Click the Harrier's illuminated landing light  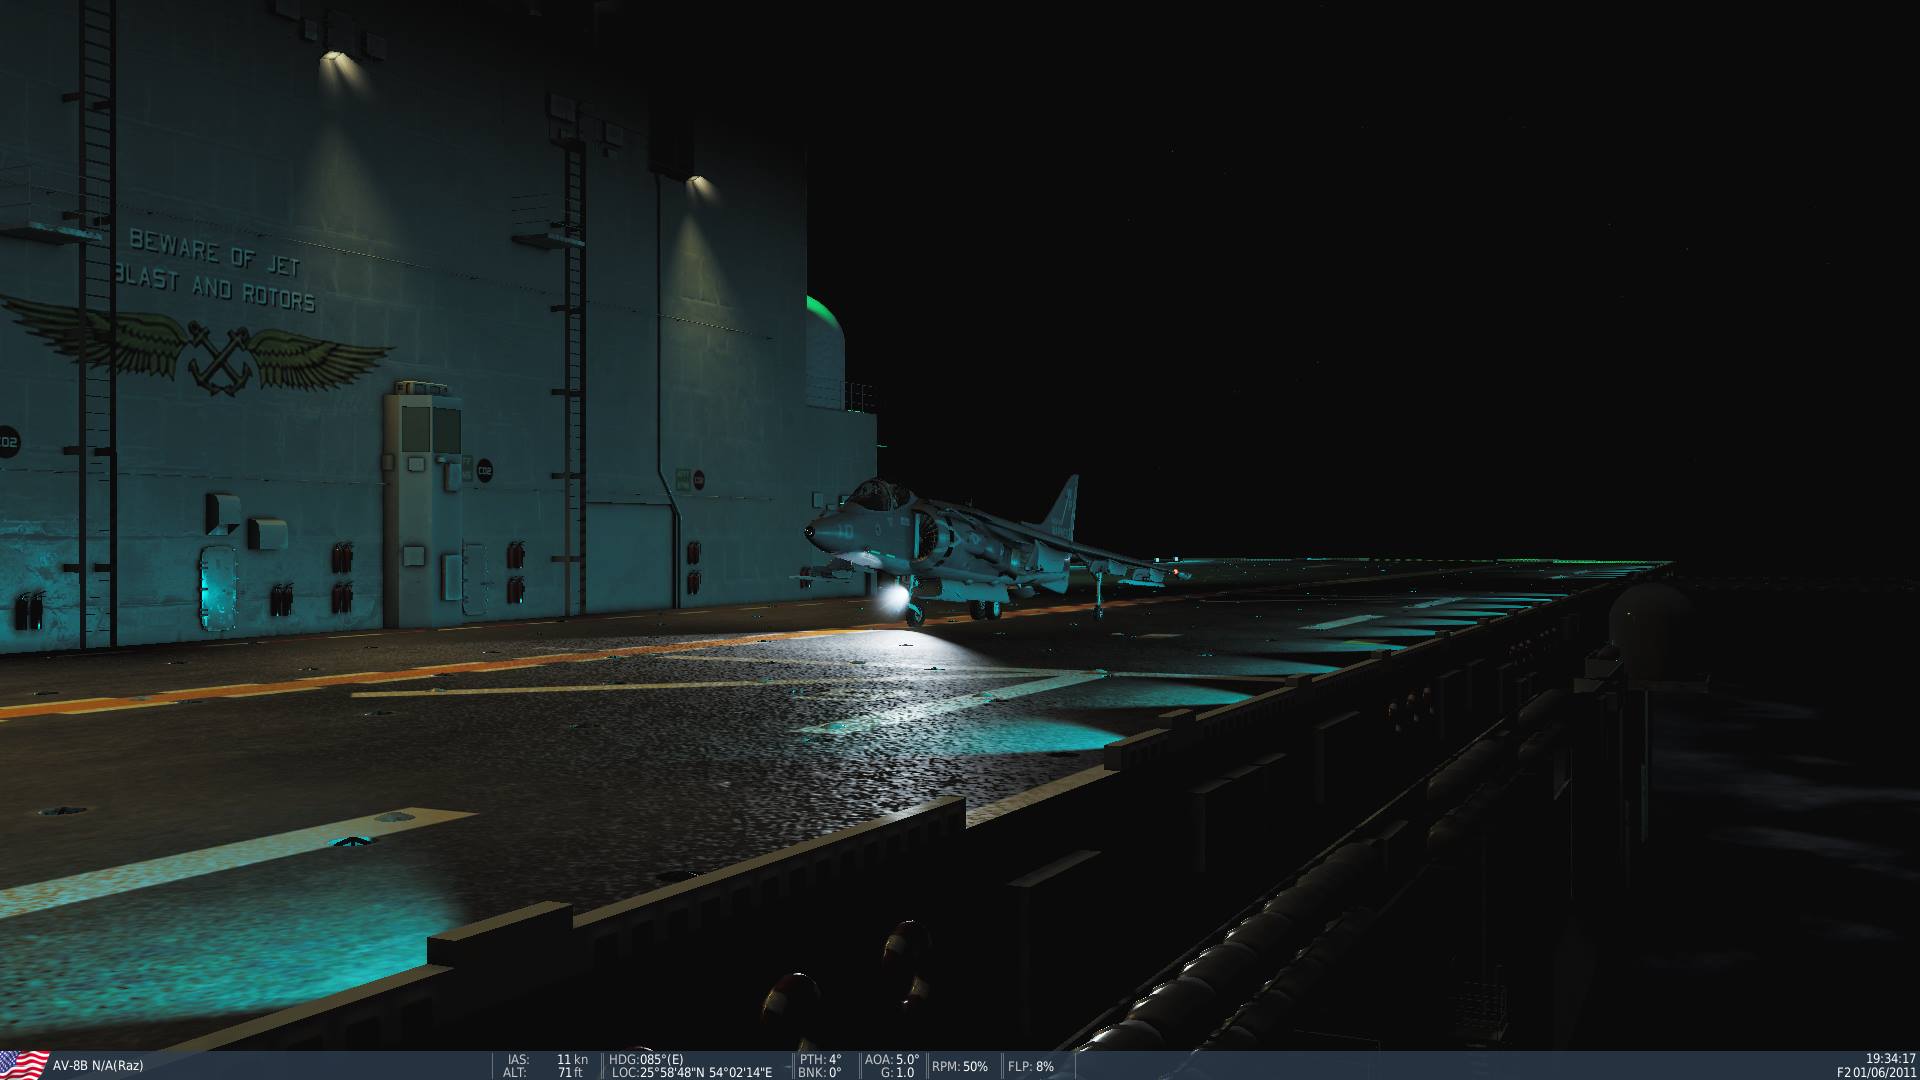(x=895, y=599)
